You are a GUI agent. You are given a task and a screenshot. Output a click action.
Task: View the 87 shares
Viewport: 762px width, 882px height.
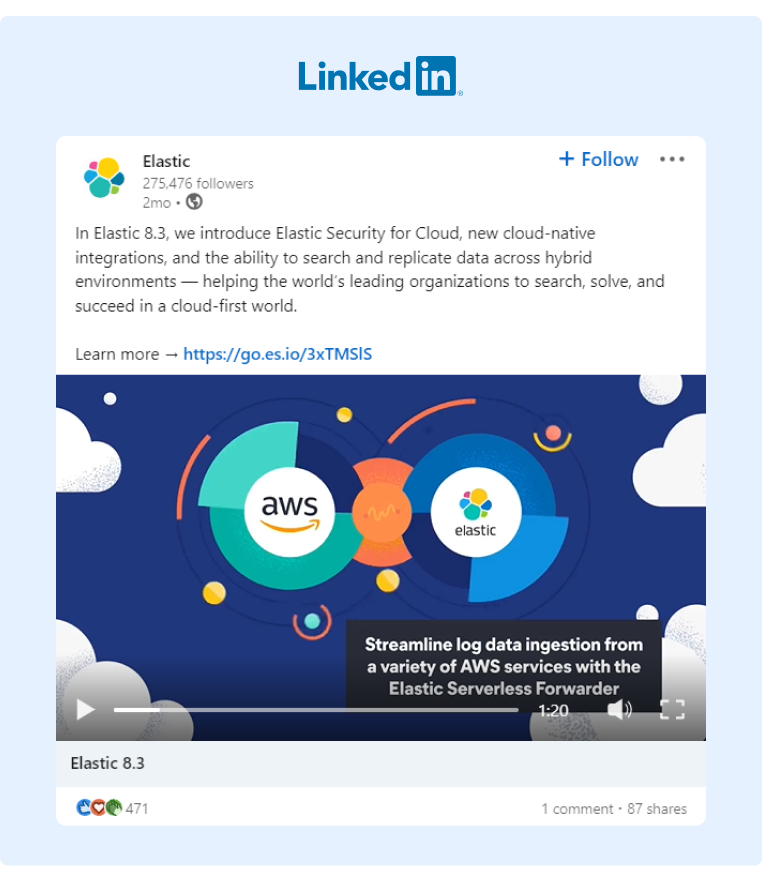[656, 808]
